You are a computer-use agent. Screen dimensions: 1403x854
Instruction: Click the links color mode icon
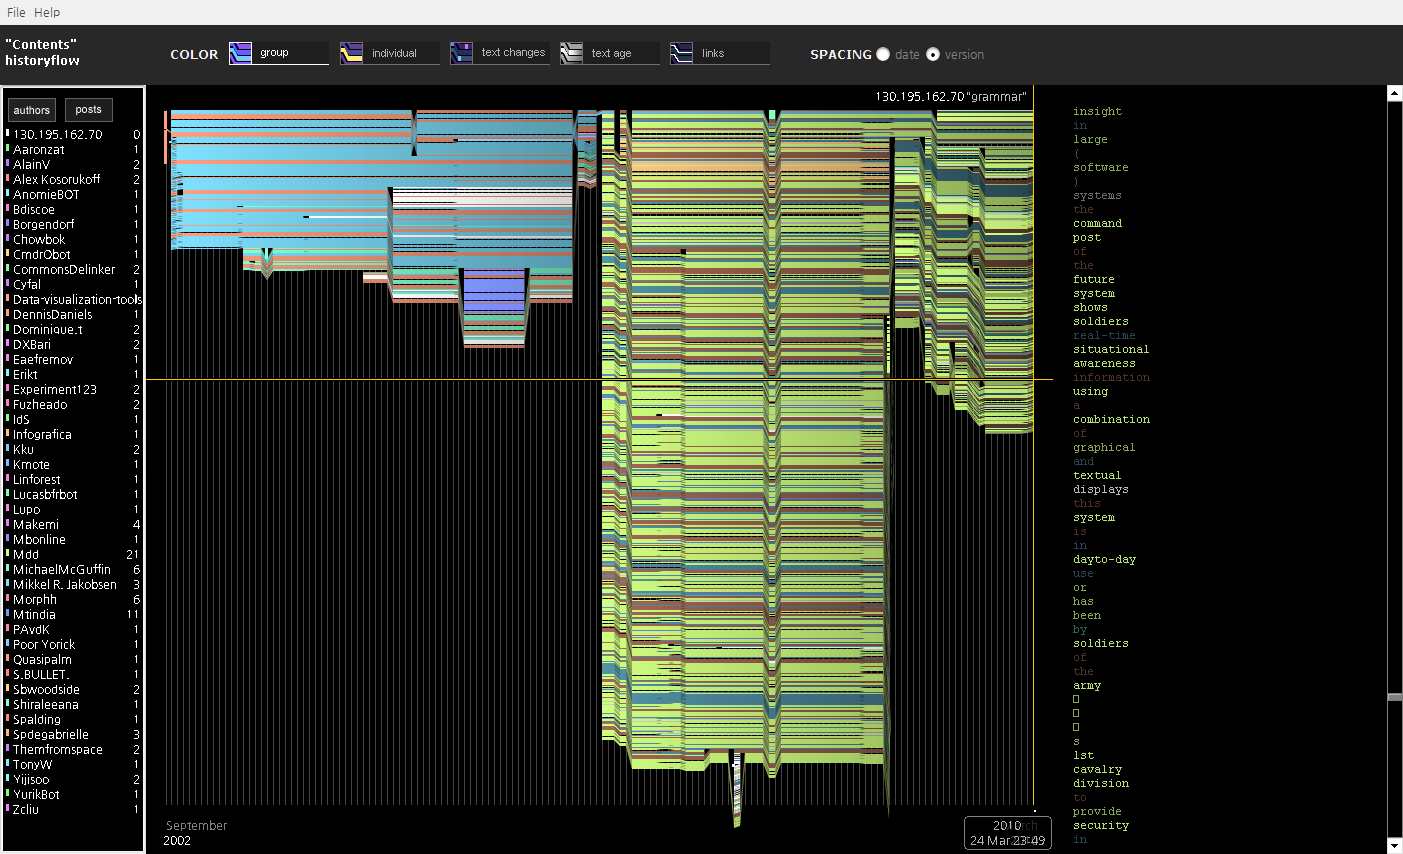pos(681,54)
